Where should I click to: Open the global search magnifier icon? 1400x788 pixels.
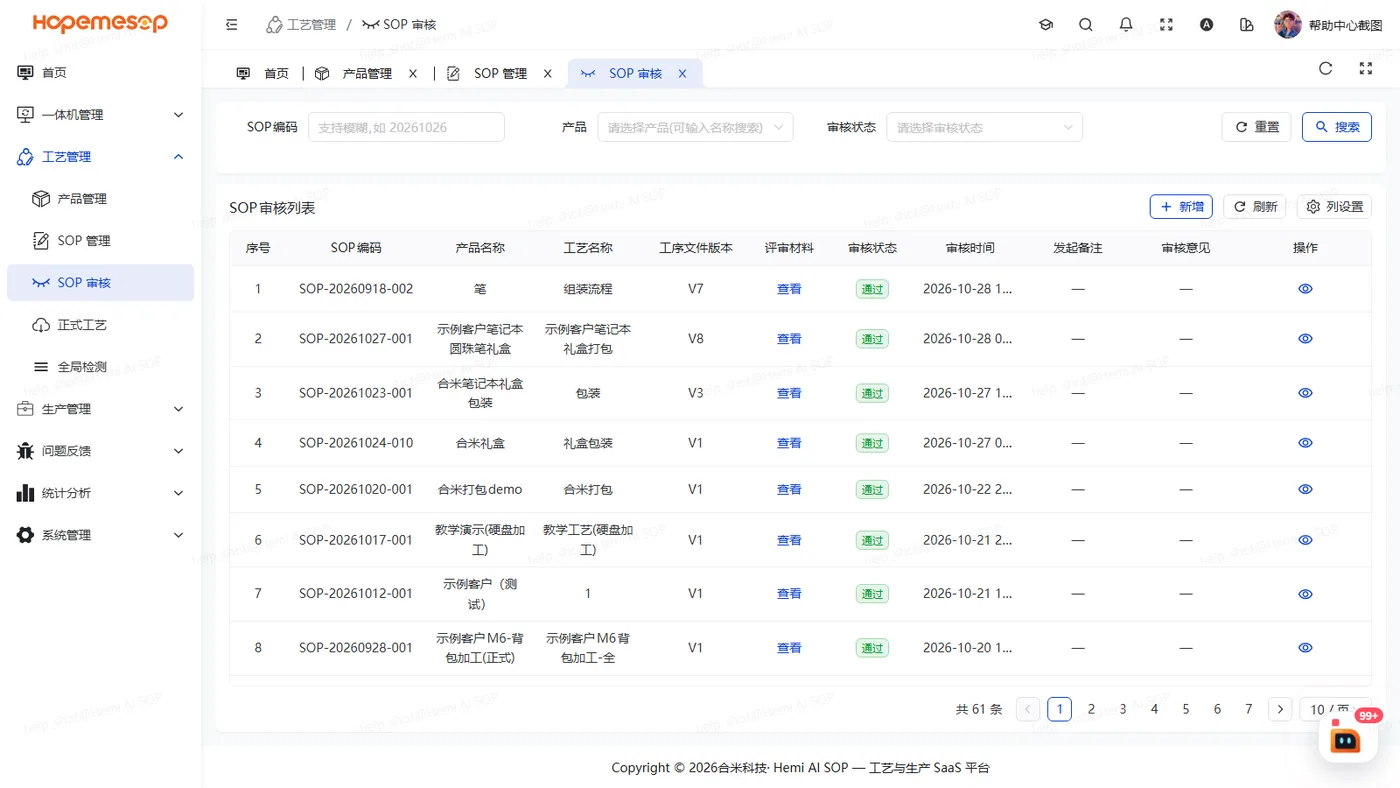1086,25
